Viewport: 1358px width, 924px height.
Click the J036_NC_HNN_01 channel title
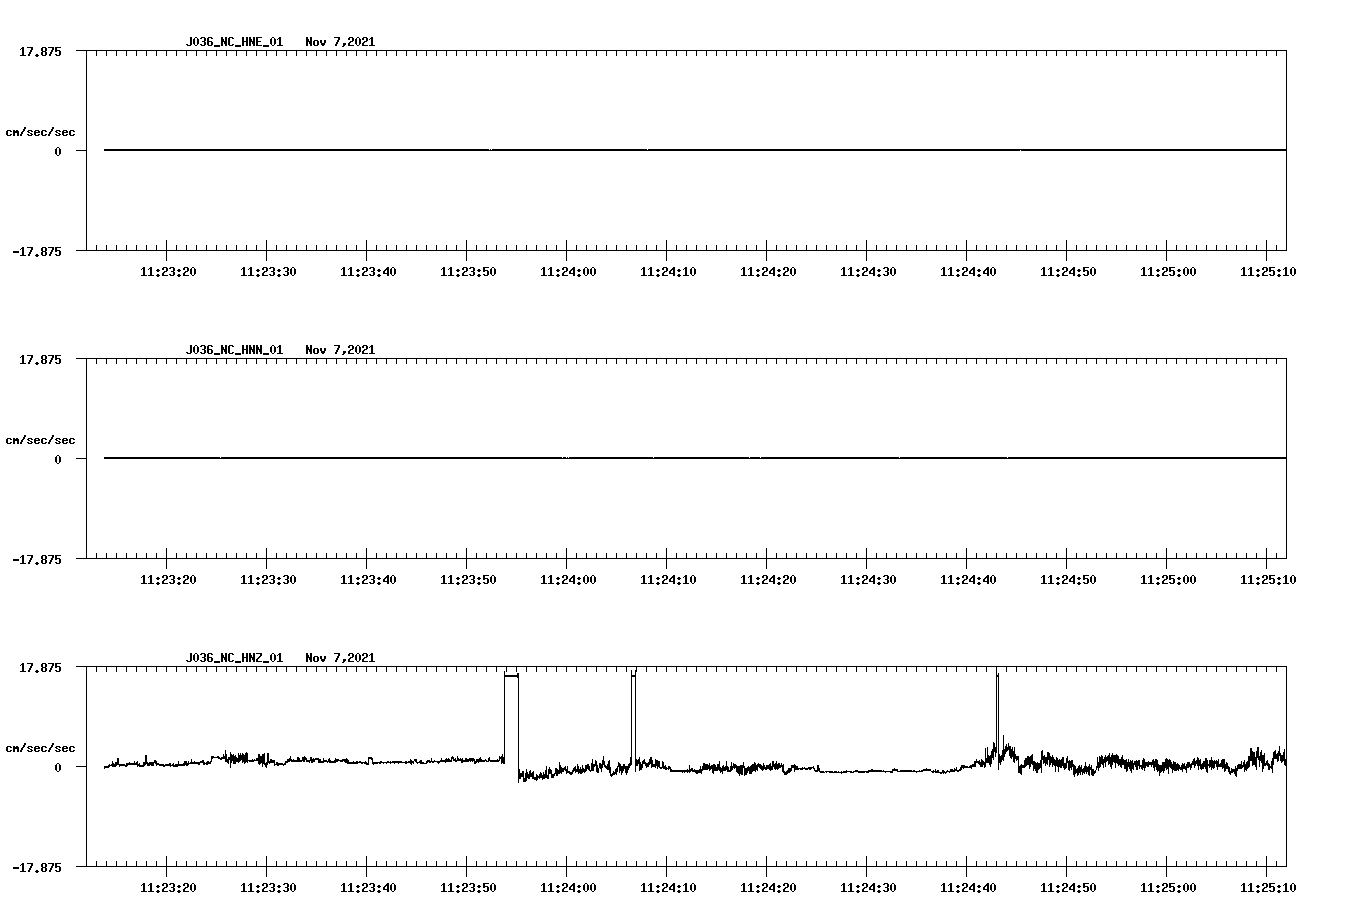click(234, 350)
